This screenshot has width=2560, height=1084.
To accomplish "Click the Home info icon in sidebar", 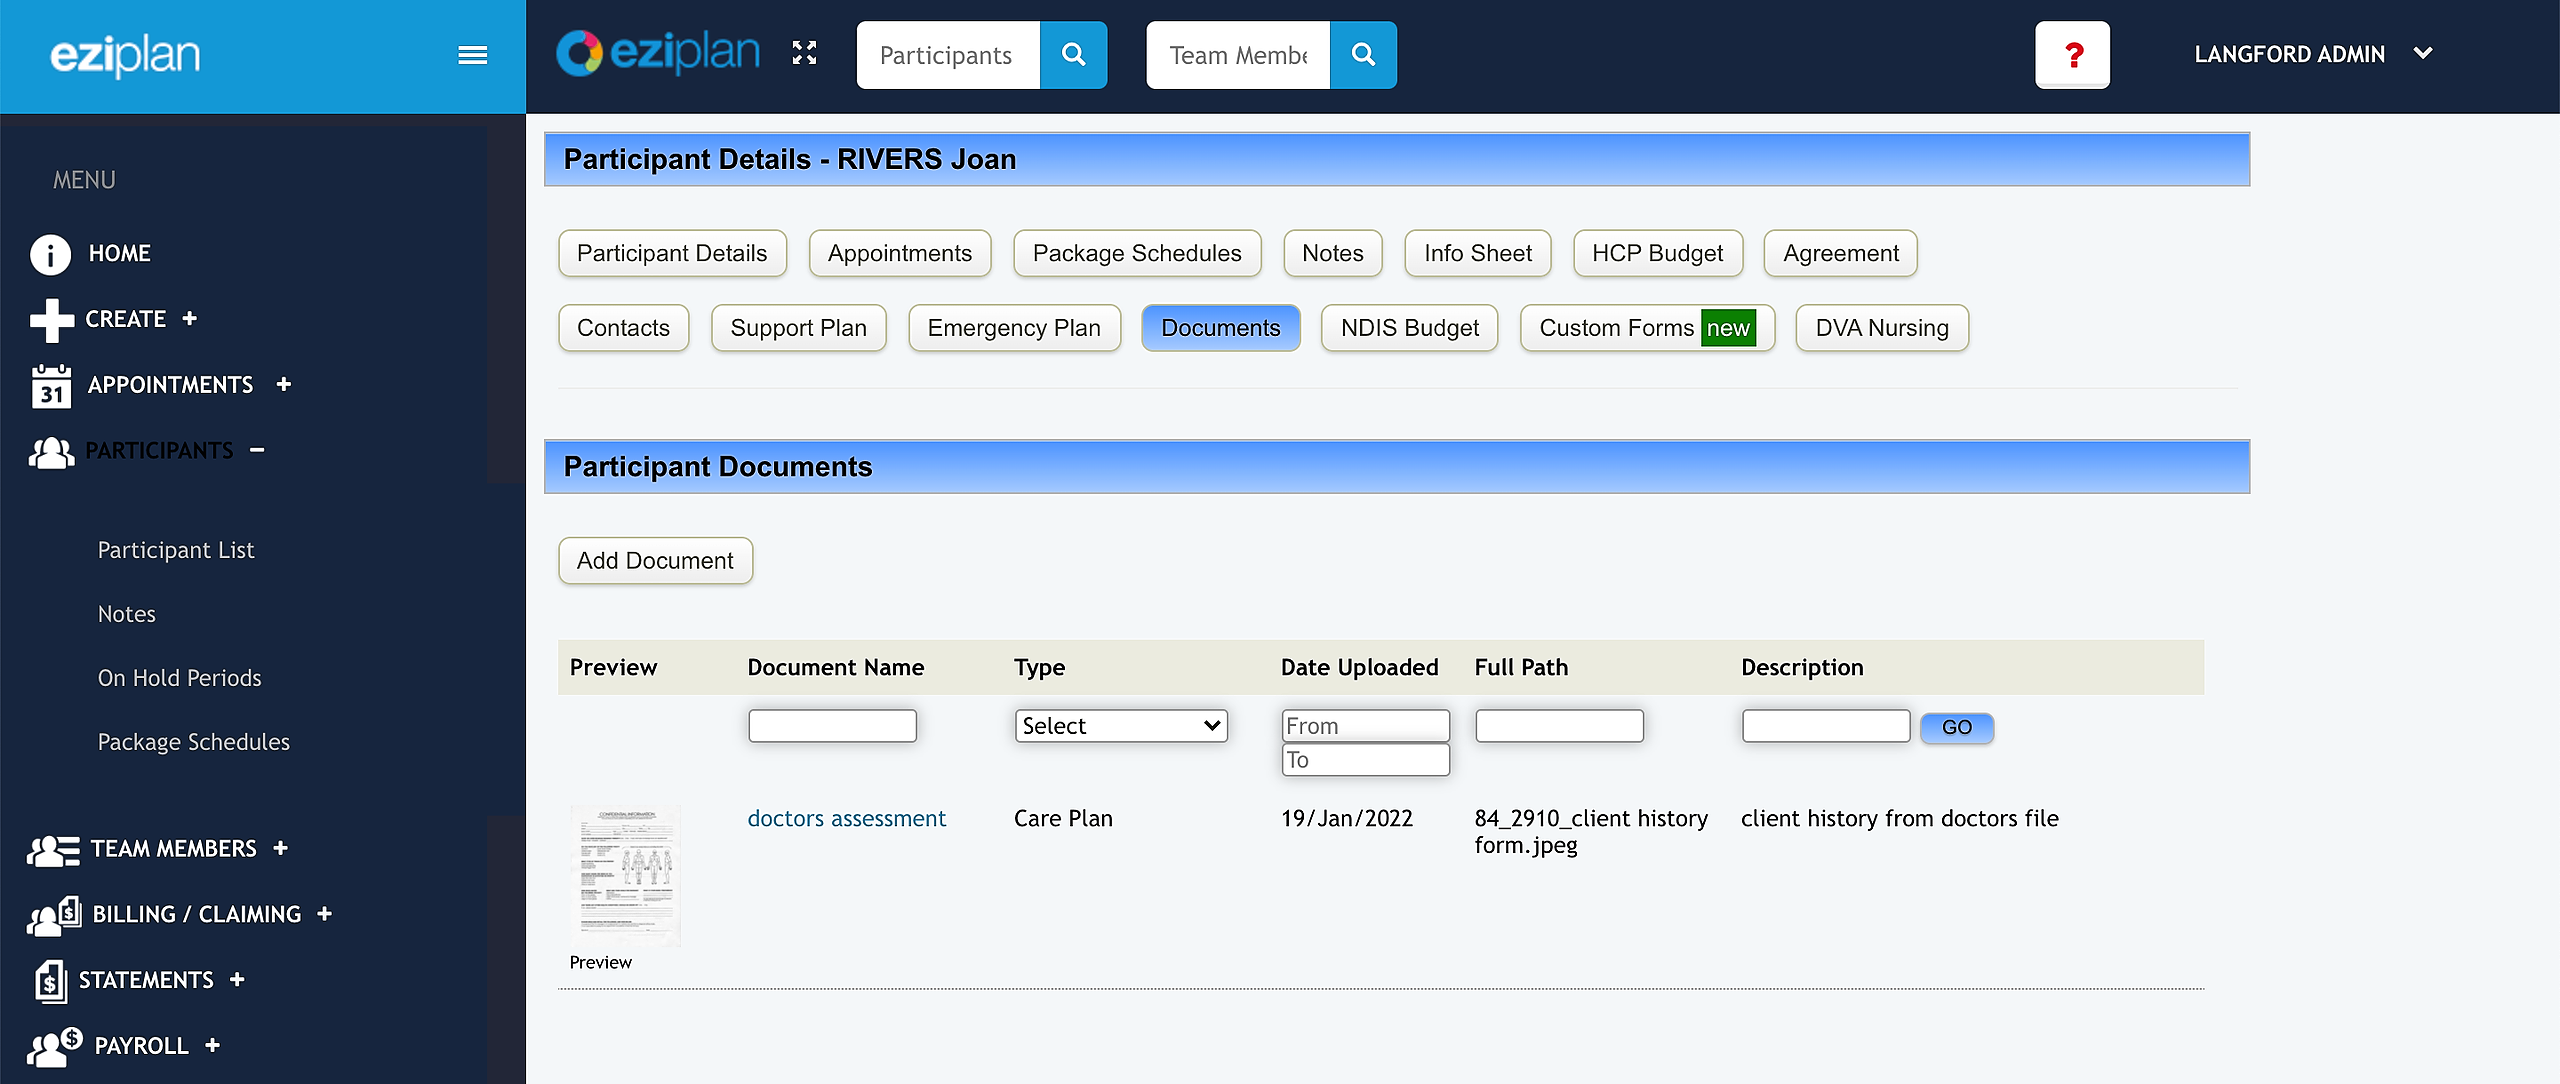I will pos(50,254).
